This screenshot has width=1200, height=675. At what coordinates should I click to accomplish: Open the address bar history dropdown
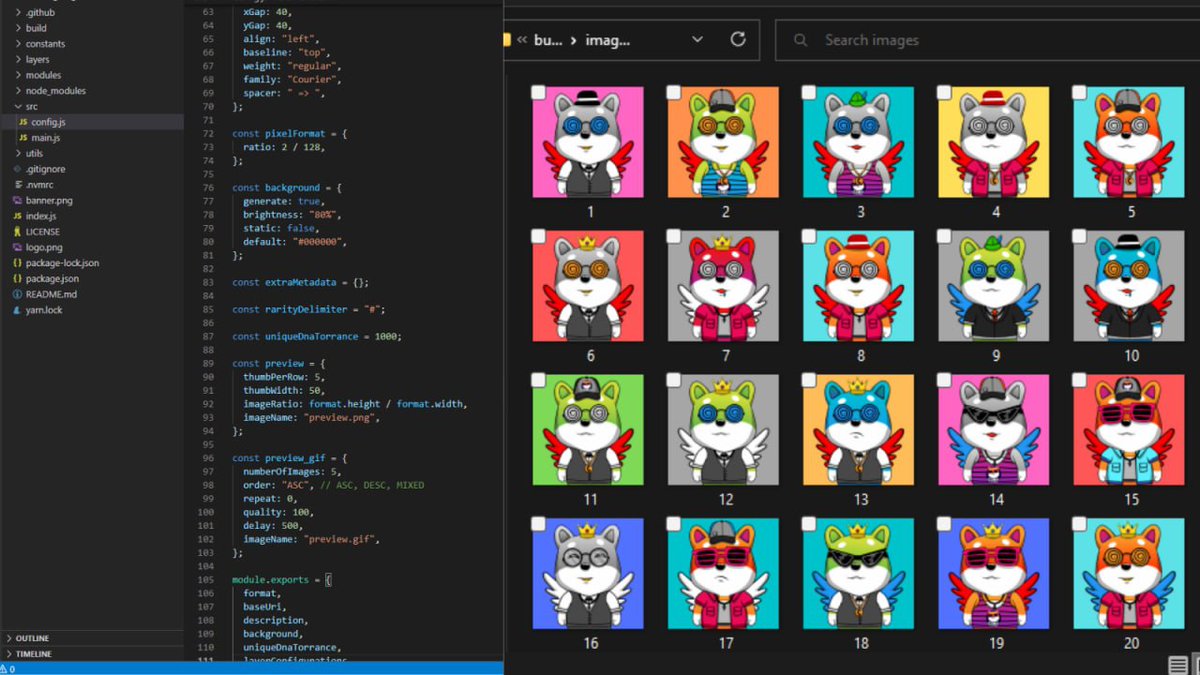[x=698, y=40]
